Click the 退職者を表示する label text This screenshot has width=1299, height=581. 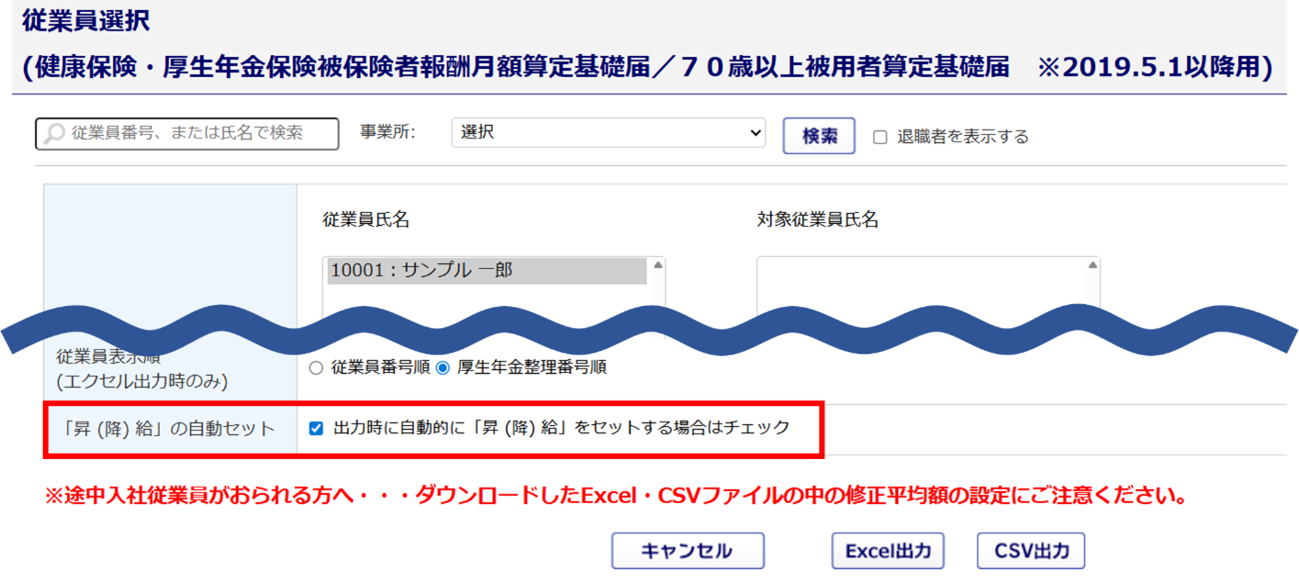pyautogui.click(x=962, y=137)
